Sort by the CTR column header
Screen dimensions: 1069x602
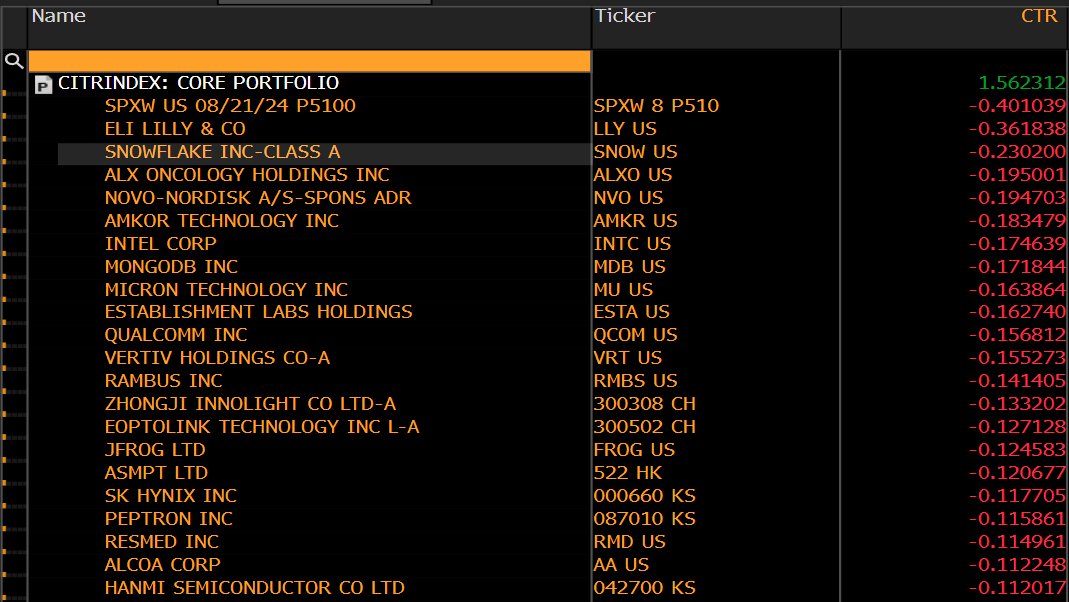[1039, 16]
